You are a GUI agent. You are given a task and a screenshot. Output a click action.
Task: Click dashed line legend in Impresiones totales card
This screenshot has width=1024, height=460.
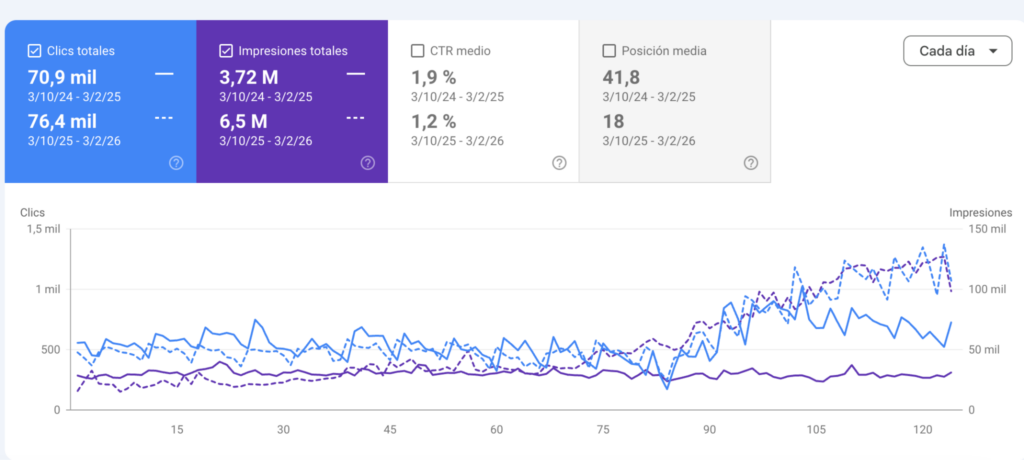(356, 118)
